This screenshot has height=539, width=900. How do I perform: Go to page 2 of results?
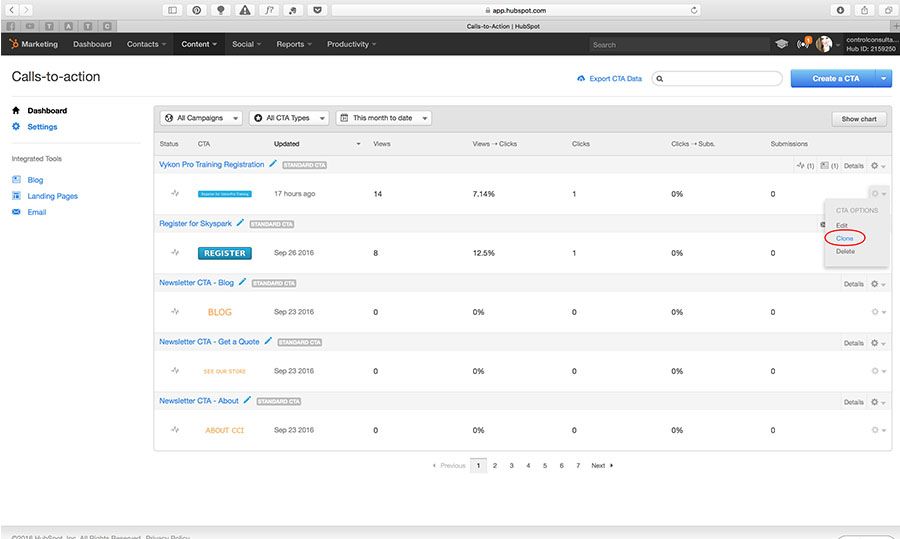point(495,466)
